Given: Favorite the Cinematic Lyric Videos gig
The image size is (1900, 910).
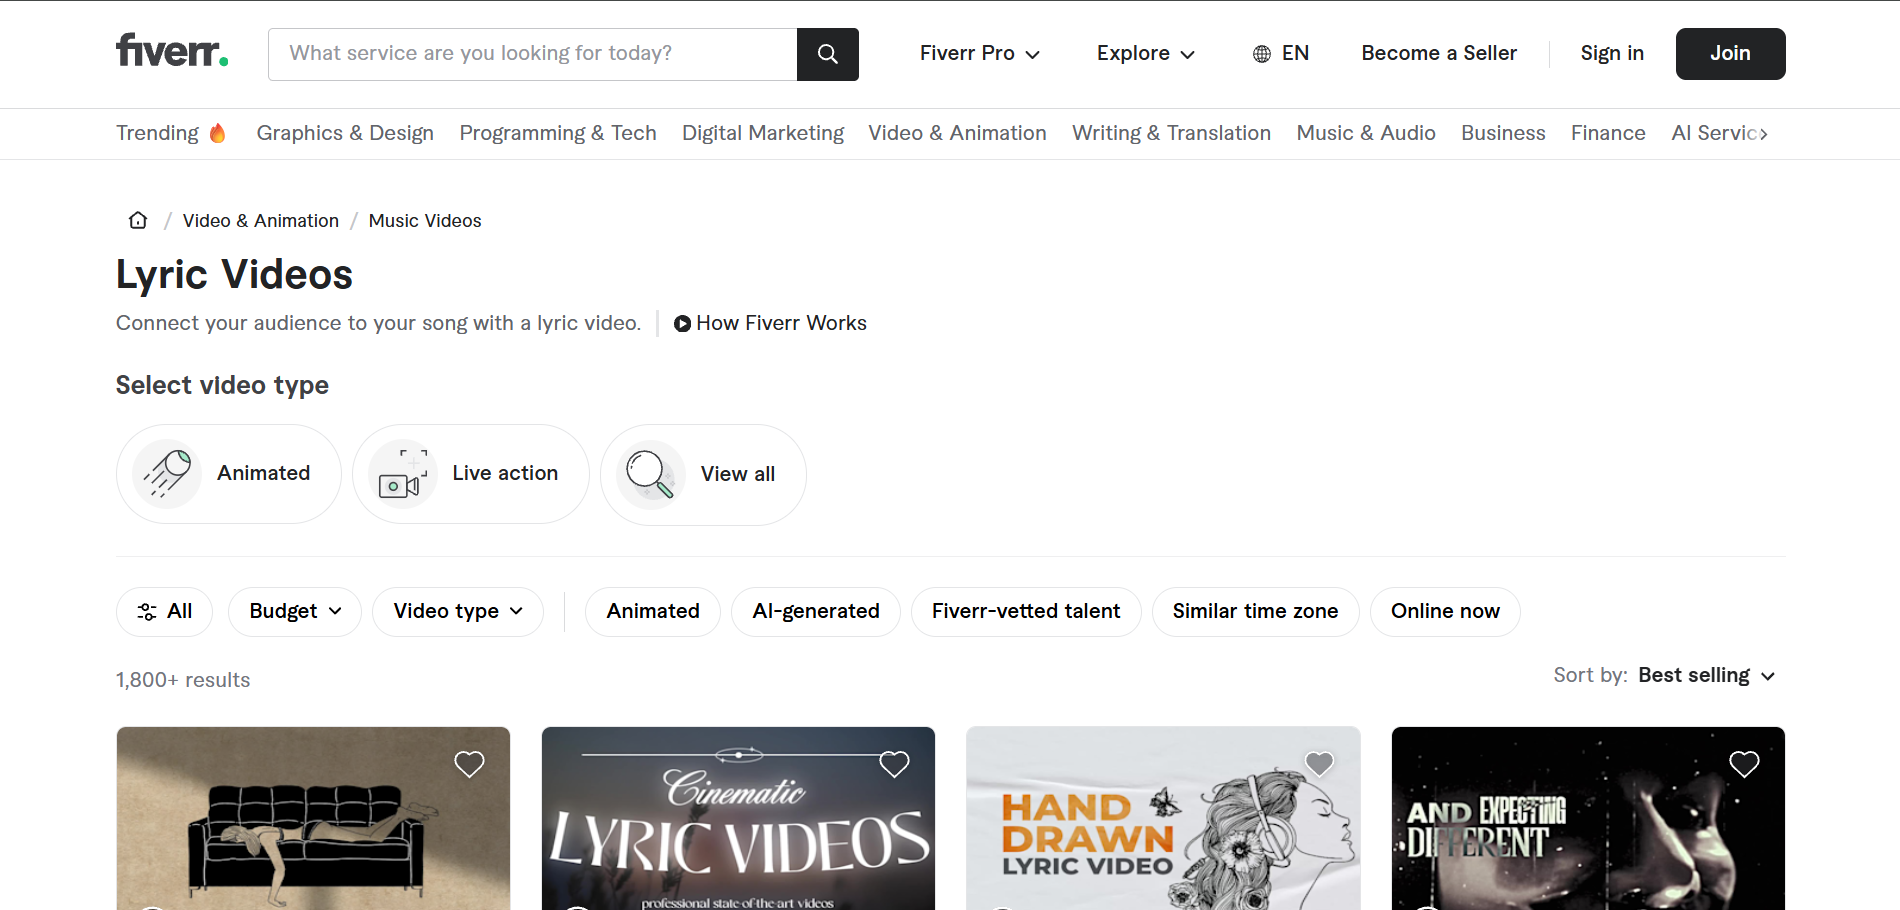Looking at the screenshot, I should pos(894,764).
